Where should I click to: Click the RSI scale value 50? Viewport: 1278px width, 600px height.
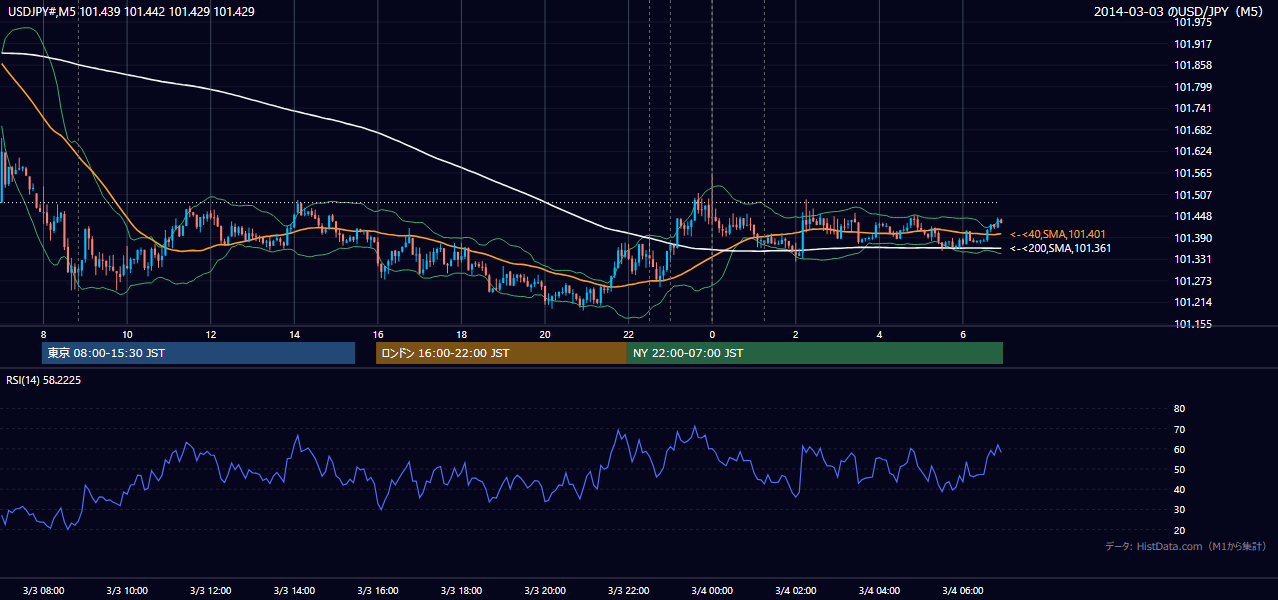[x=1179, y=469]
